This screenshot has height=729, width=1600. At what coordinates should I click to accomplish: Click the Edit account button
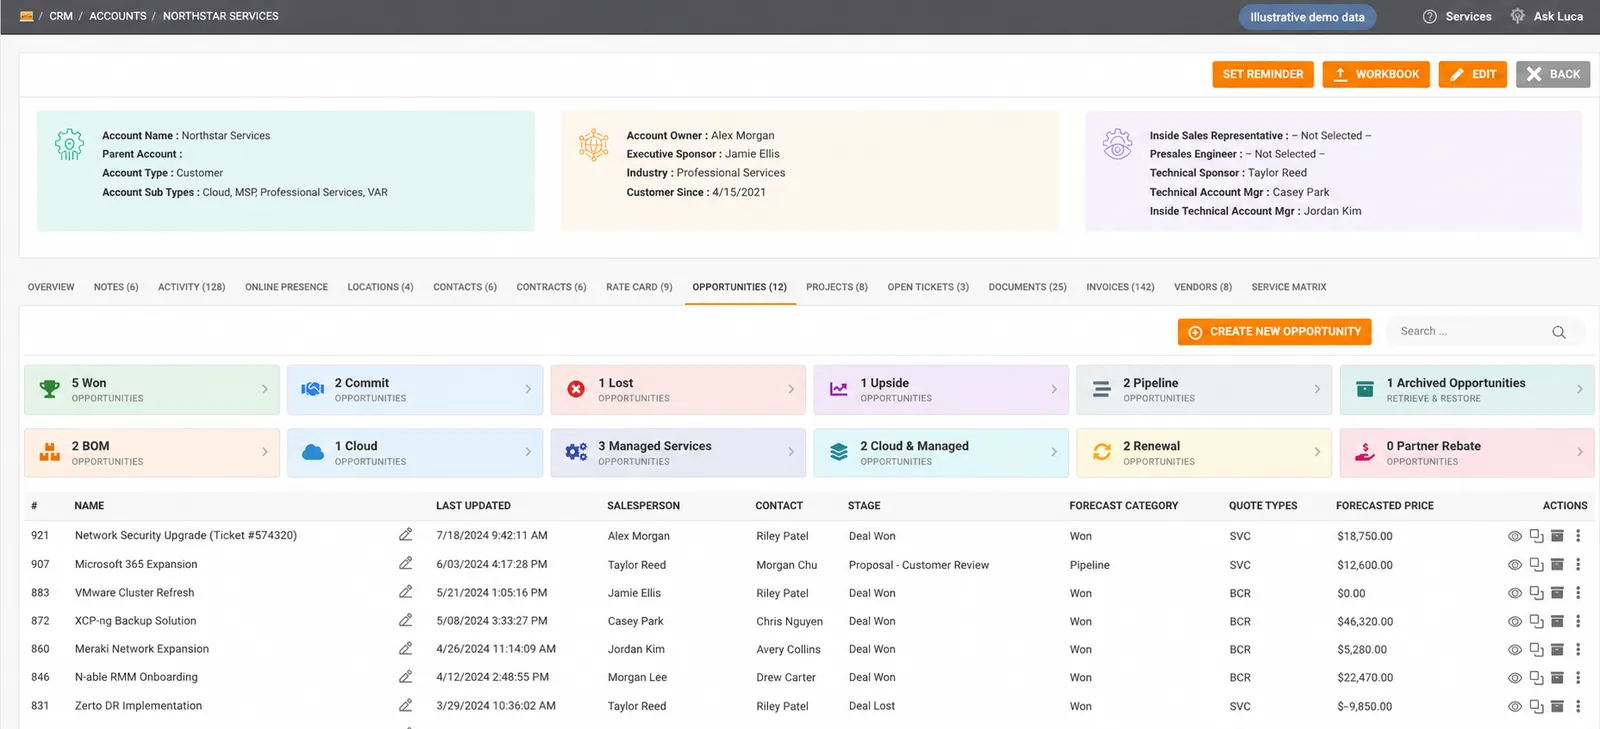(x=1473, y=74)
